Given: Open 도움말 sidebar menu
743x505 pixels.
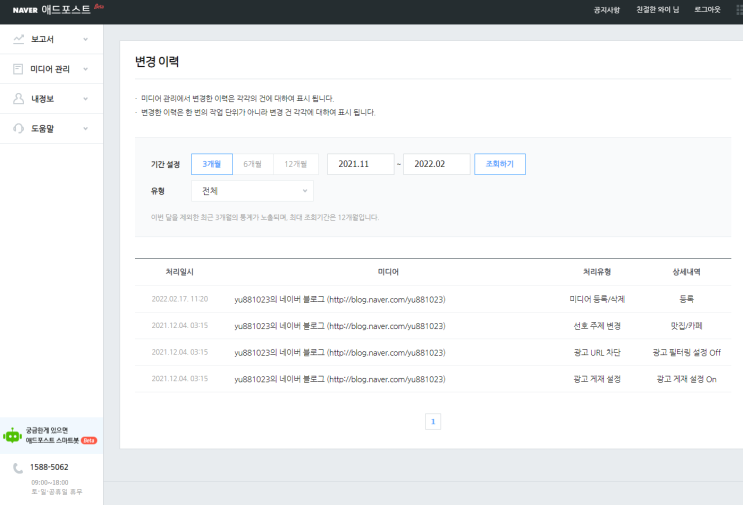Looking at the screenshot, I should [52, 128].
